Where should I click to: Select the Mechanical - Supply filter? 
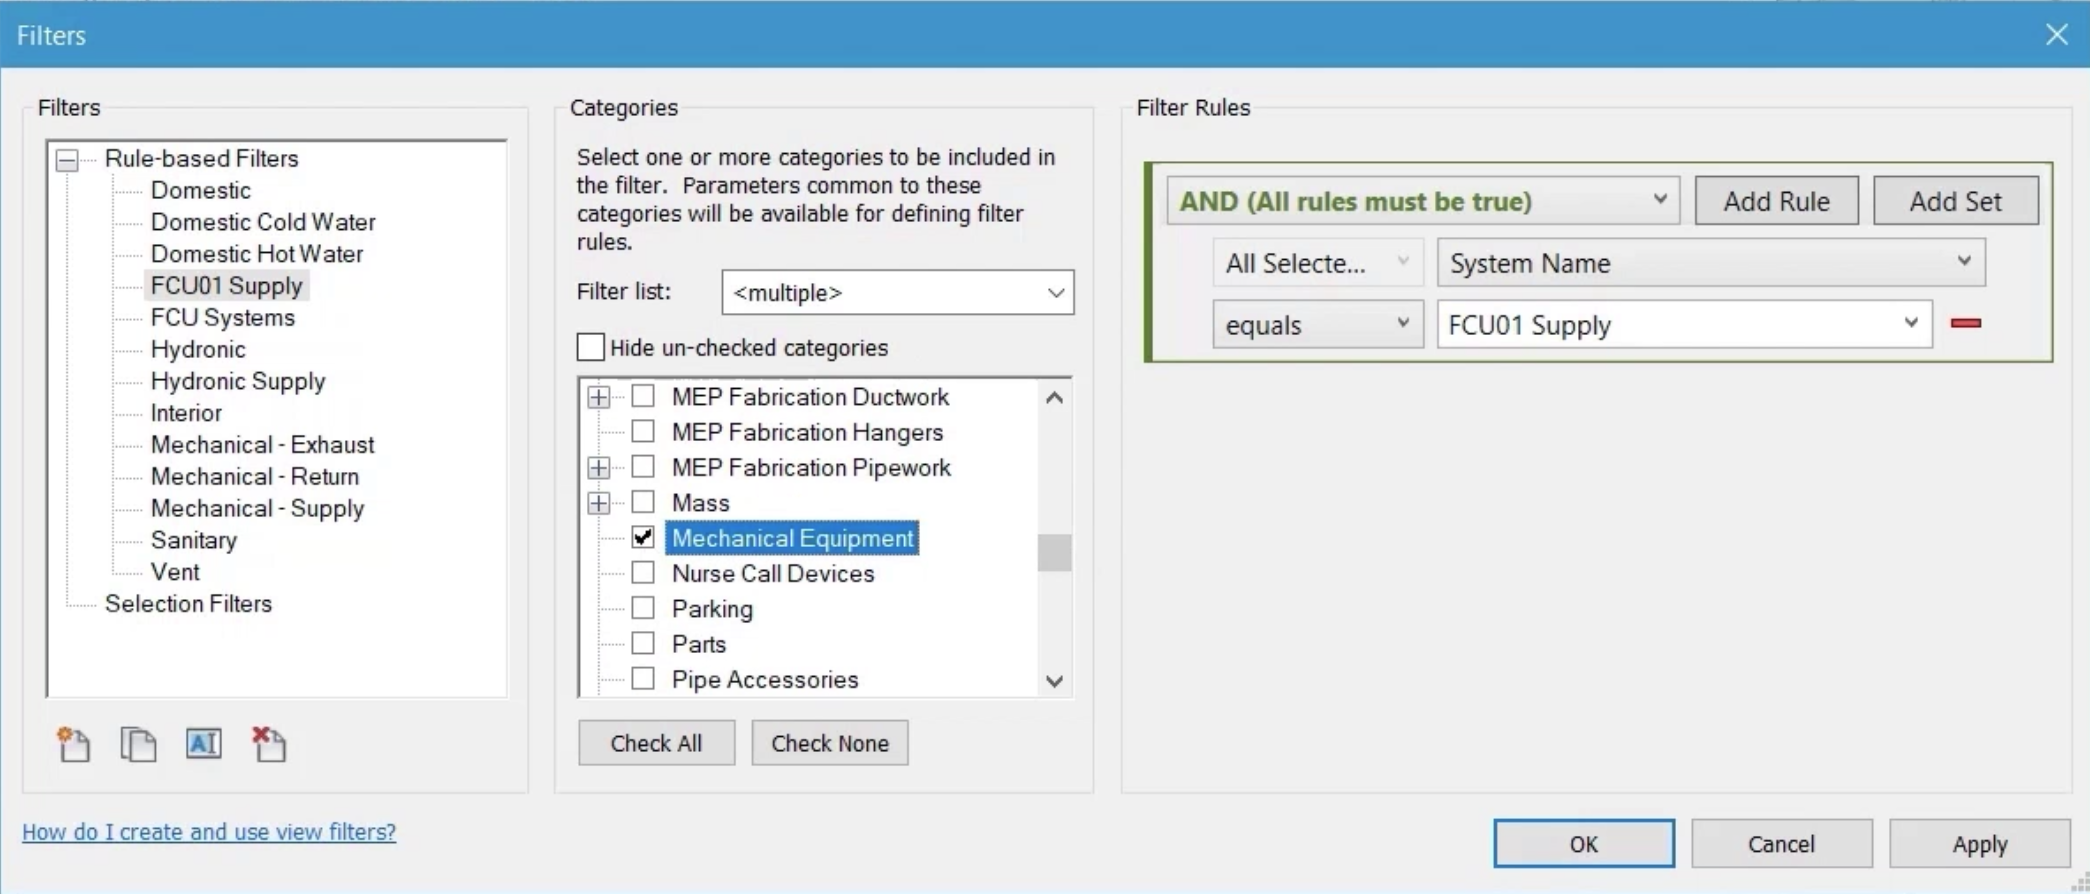point(257,509)
